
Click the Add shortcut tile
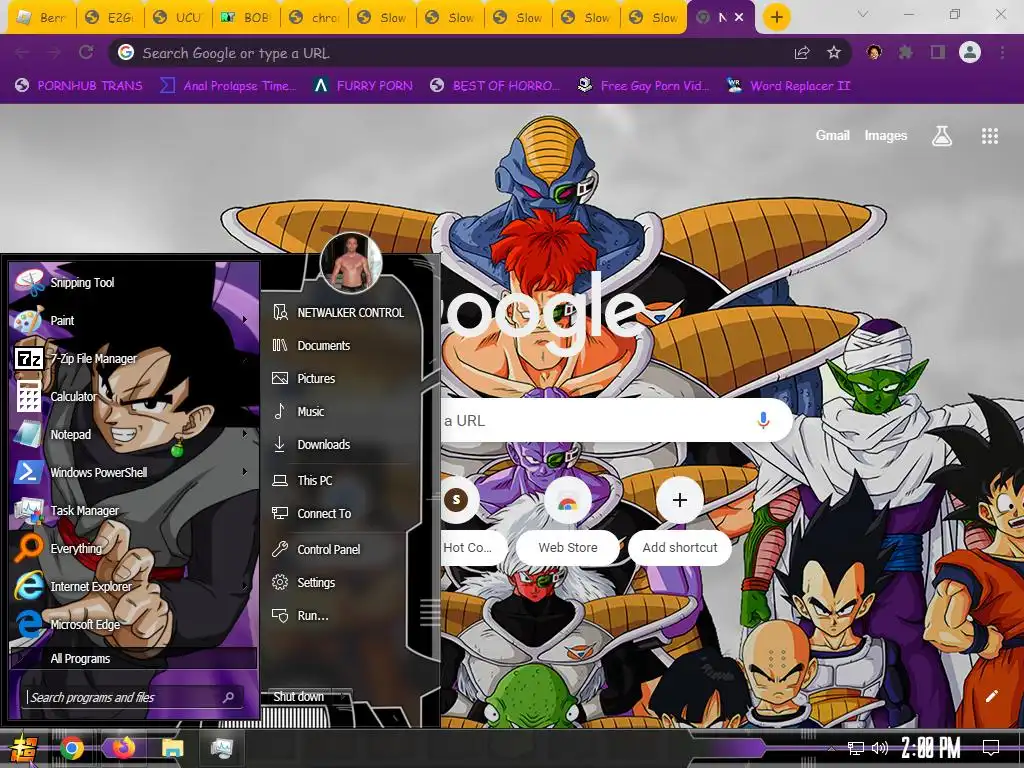680,522
